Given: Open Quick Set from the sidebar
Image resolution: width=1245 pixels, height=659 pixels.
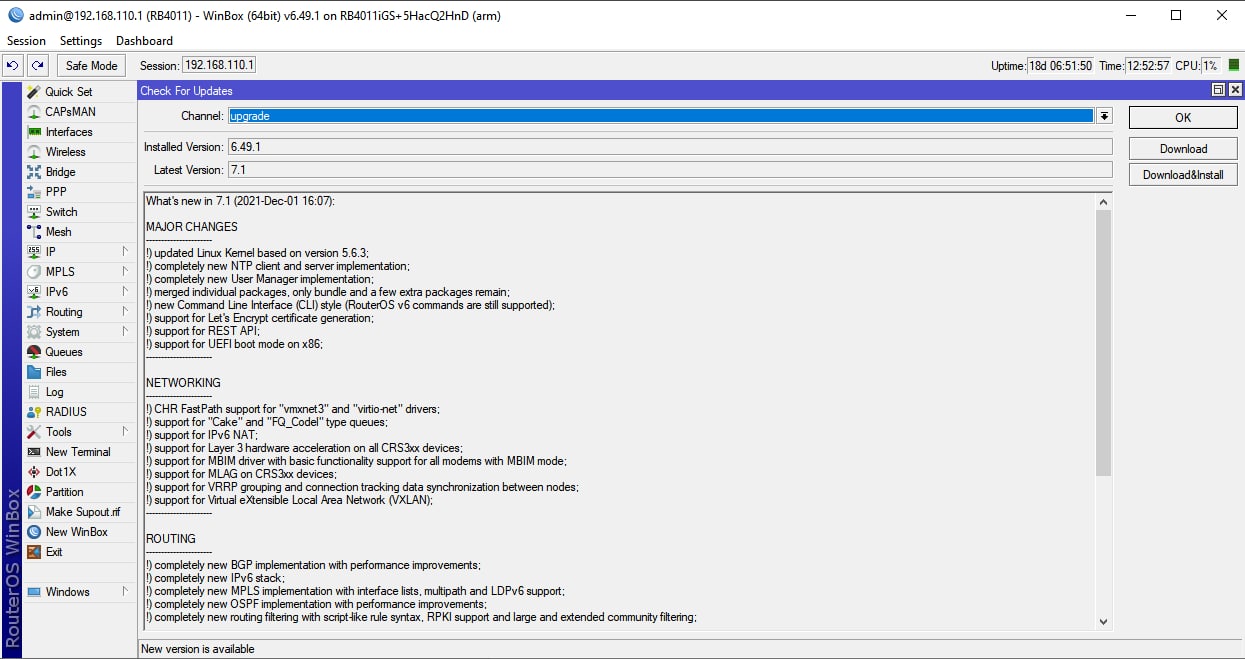Looking at the screenshot, I should click(x=80, y=92).
